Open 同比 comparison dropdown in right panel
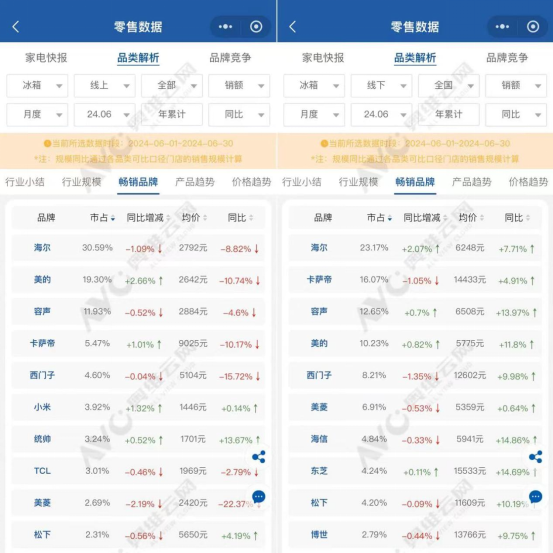The height and width of the screenshot is (553, 553). pos(516,114)
